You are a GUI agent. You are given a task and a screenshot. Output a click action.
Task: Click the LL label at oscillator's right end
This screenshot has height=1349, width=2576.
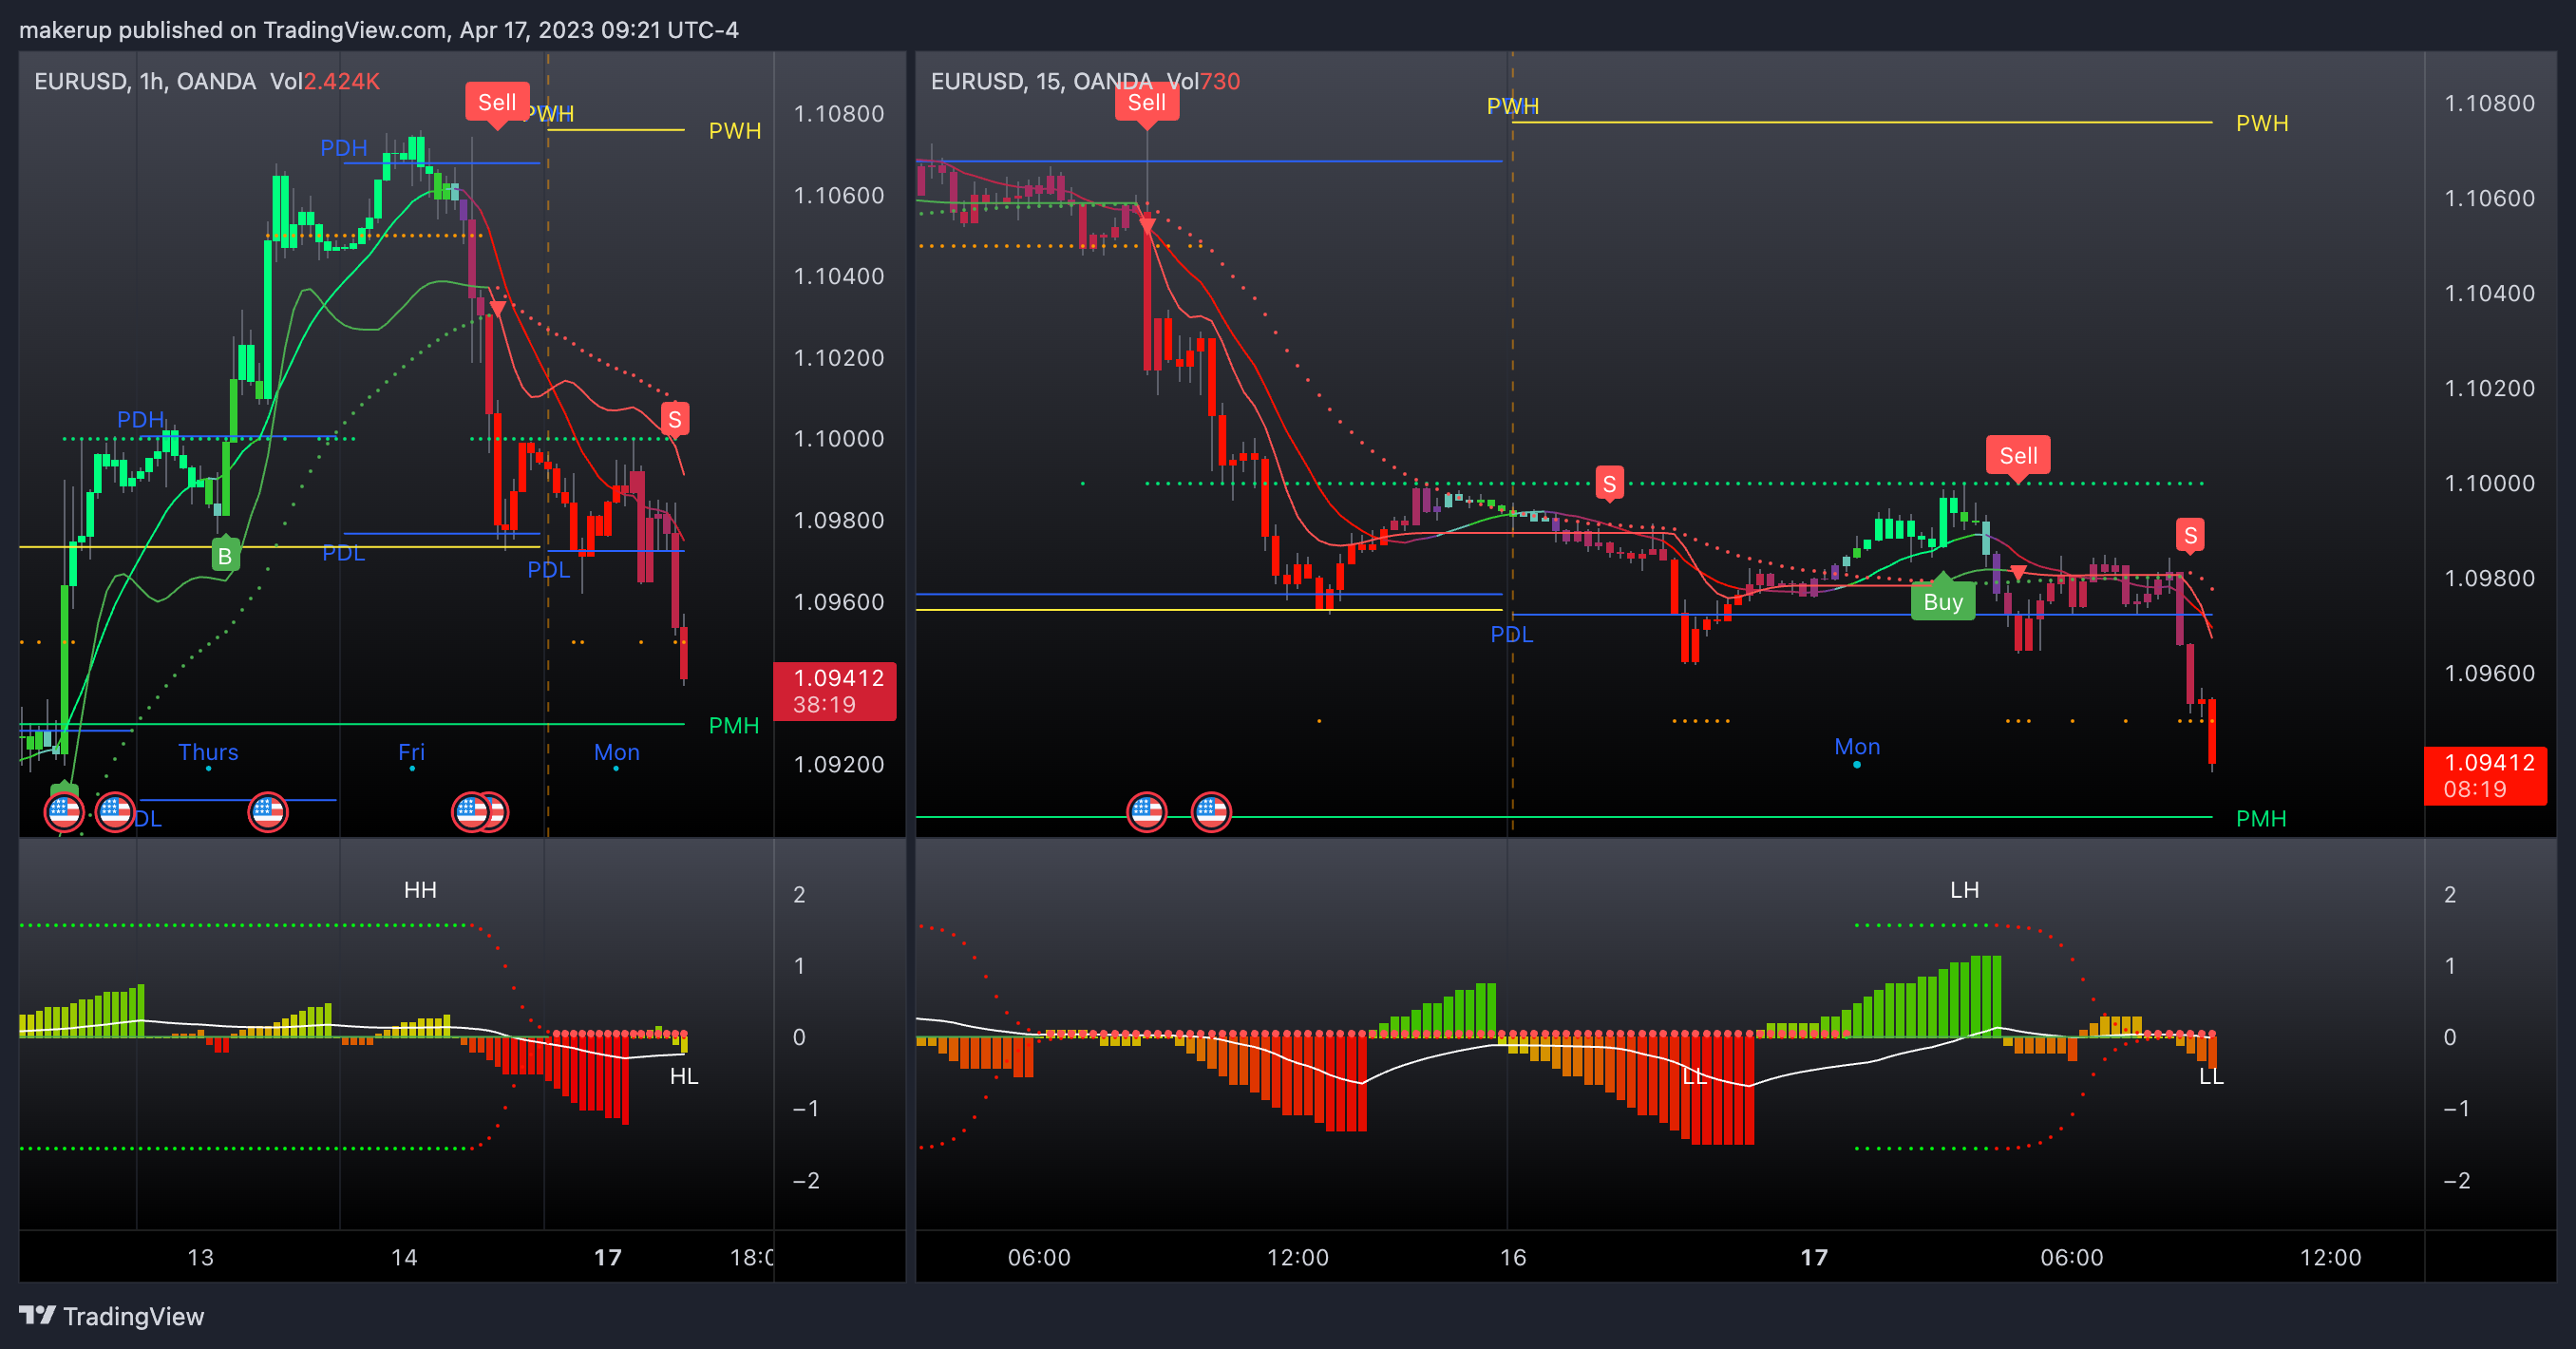click(x=2211, y=1076)
